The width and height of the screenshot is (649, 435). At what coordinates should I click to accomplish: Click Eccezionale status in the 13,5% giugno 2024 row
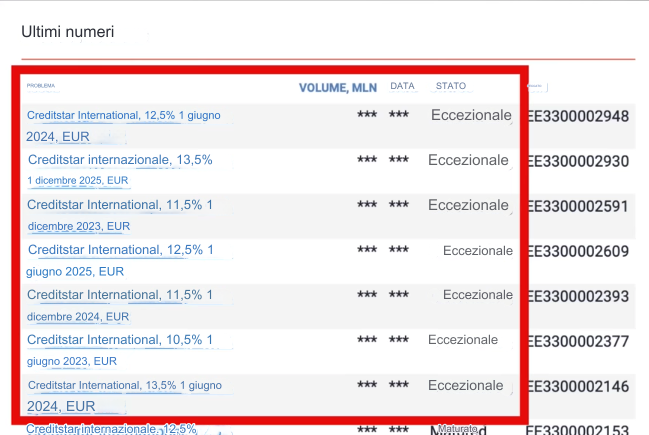click(466, 385)
